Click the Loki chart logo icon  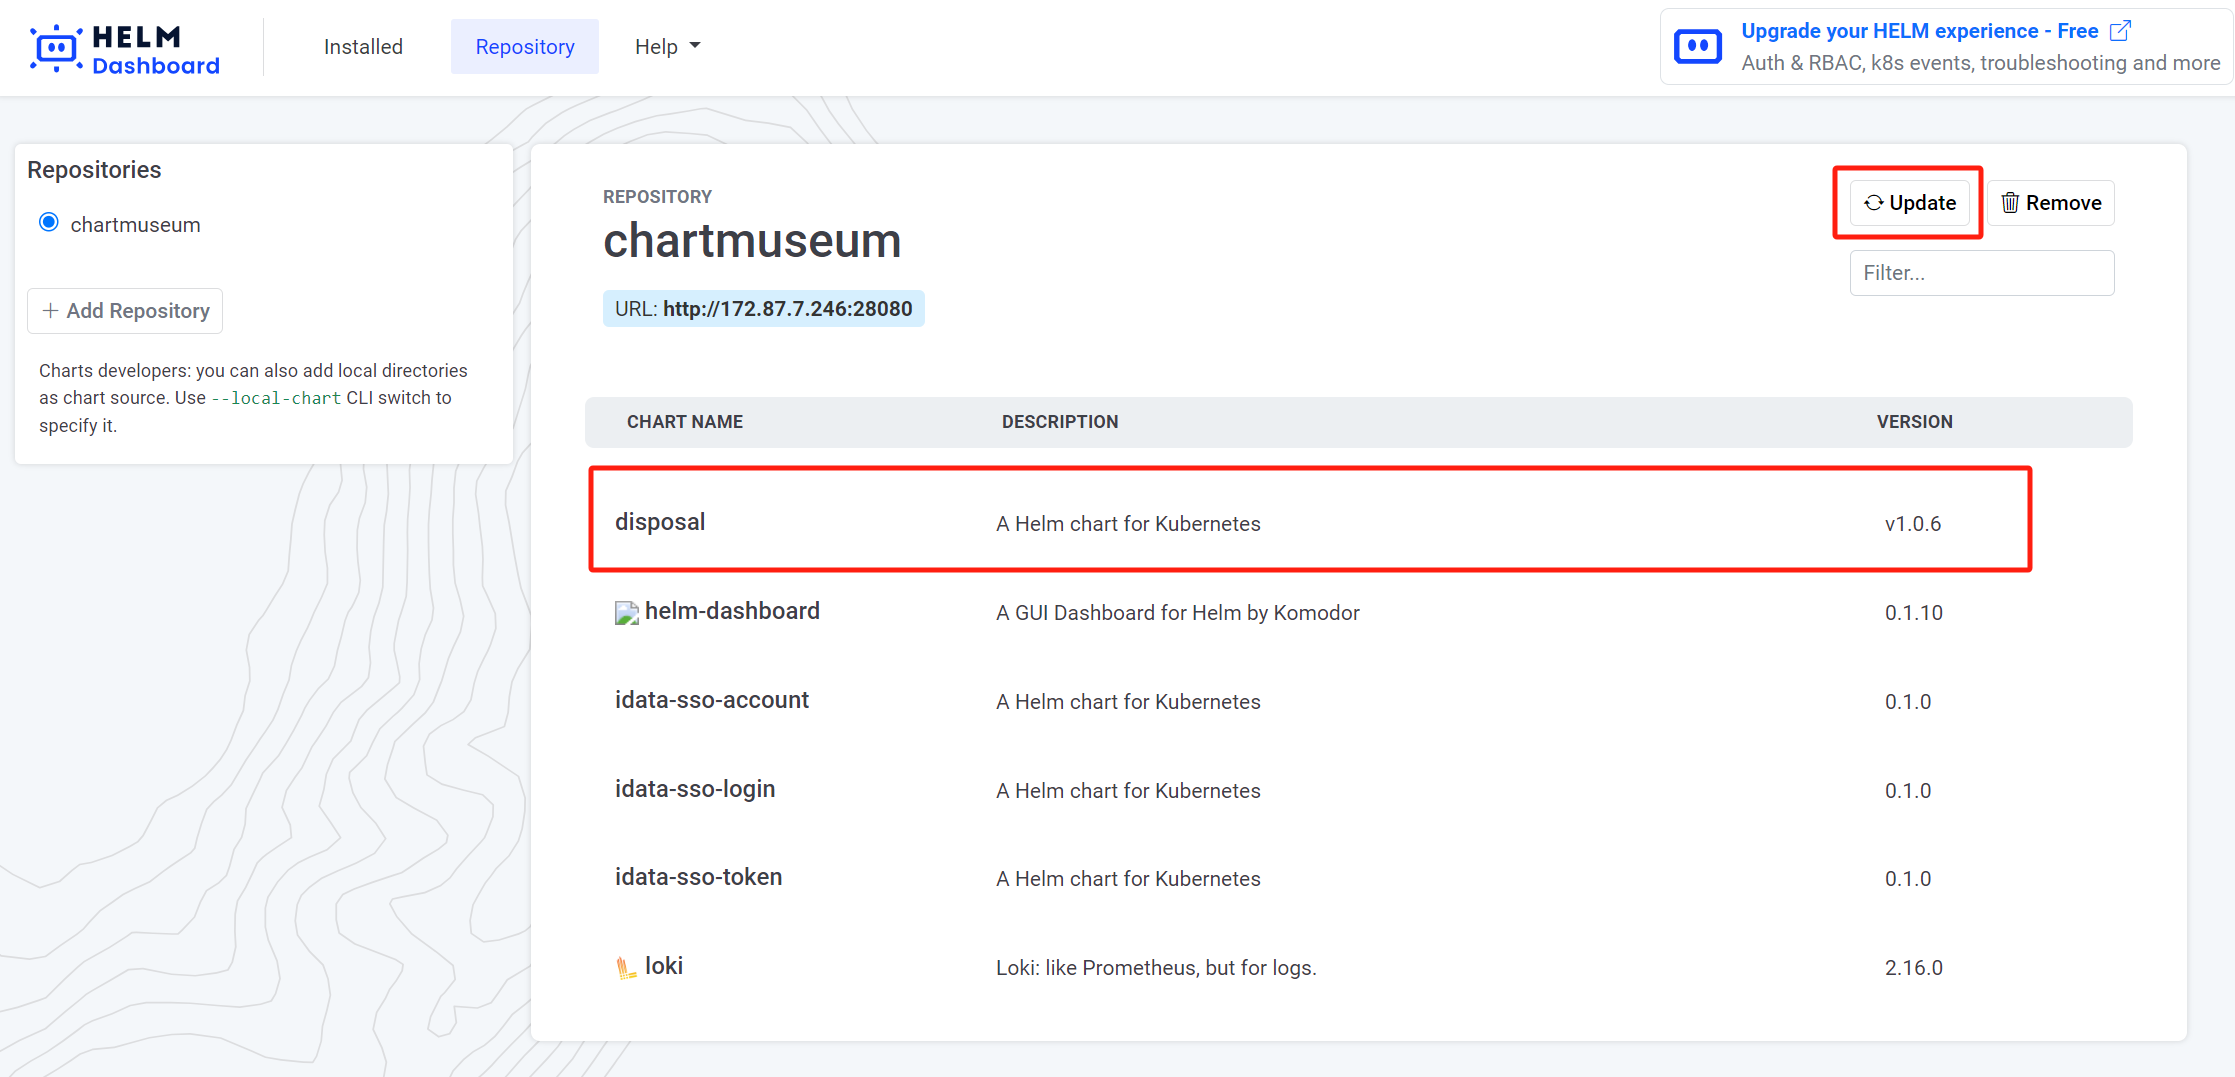pos(625,965)
